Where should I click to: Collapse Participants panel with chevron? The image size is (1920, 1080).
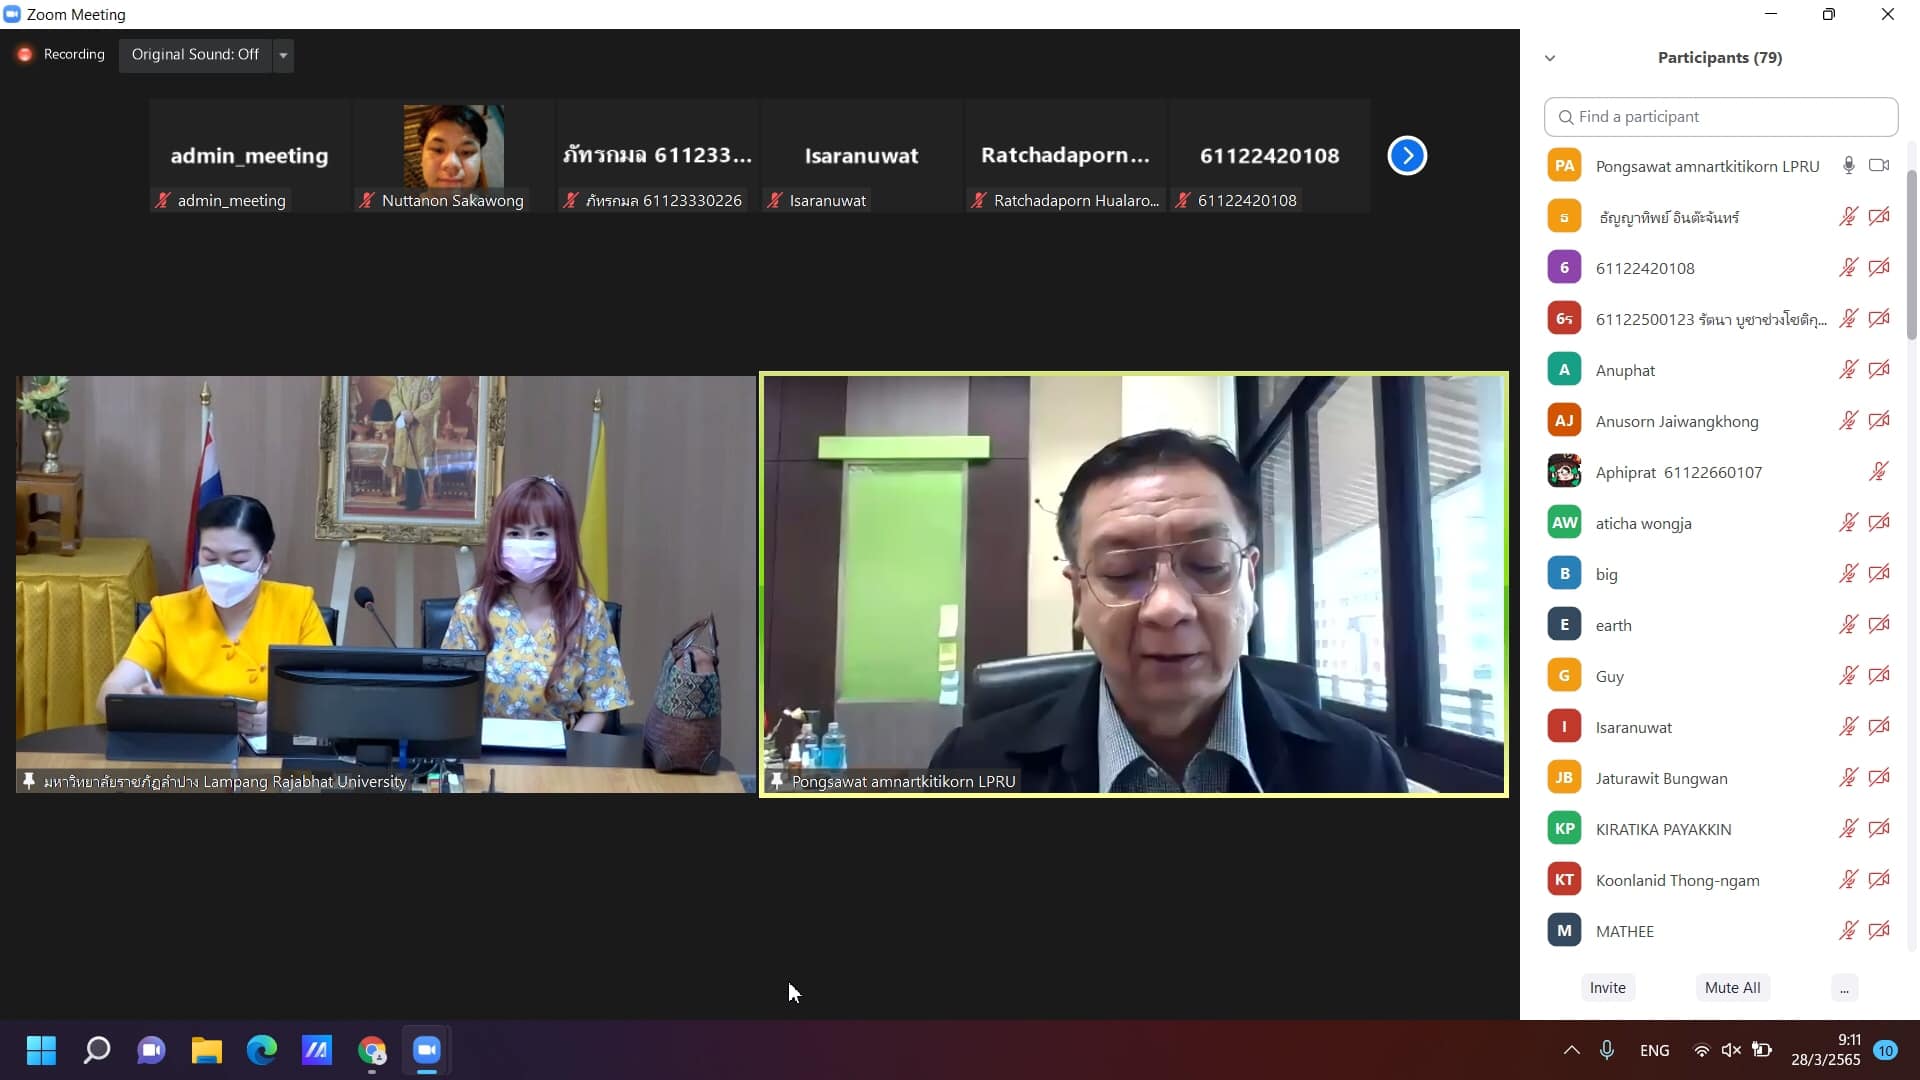(x=1550, y=58)
